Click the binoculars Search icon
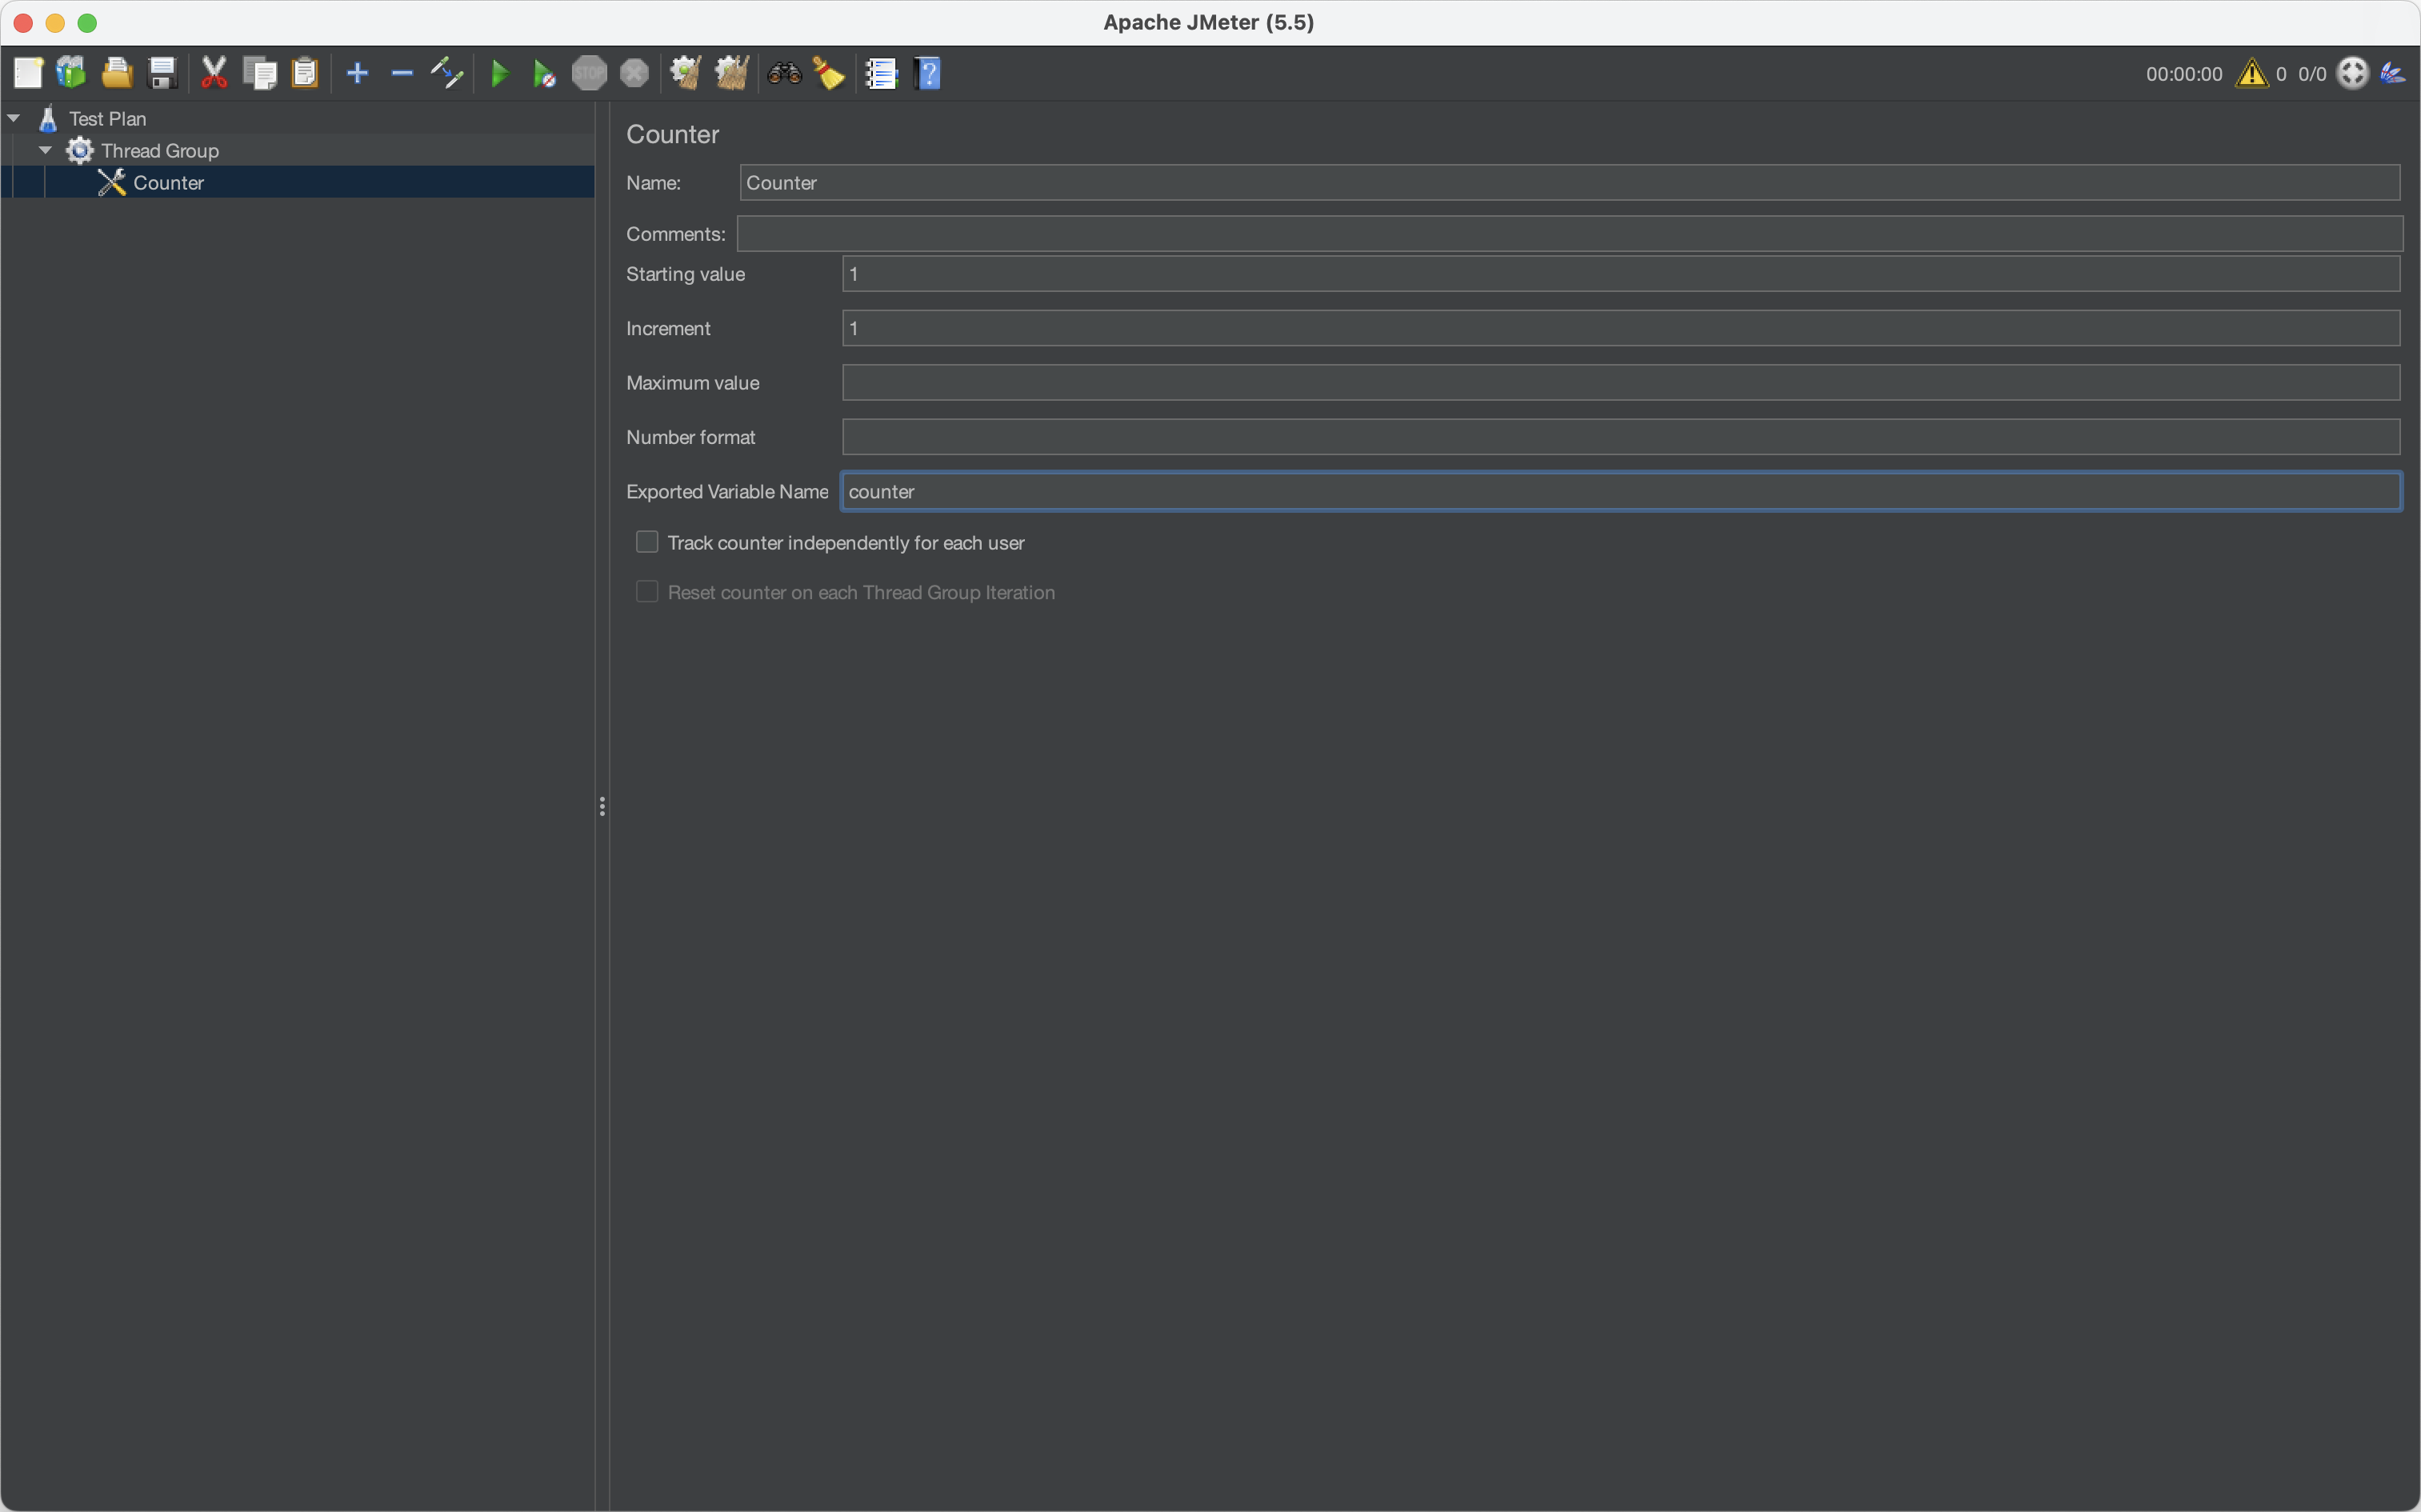Image resolution: width=2421 pixels, height=1512 pixels. click(785, 73)
